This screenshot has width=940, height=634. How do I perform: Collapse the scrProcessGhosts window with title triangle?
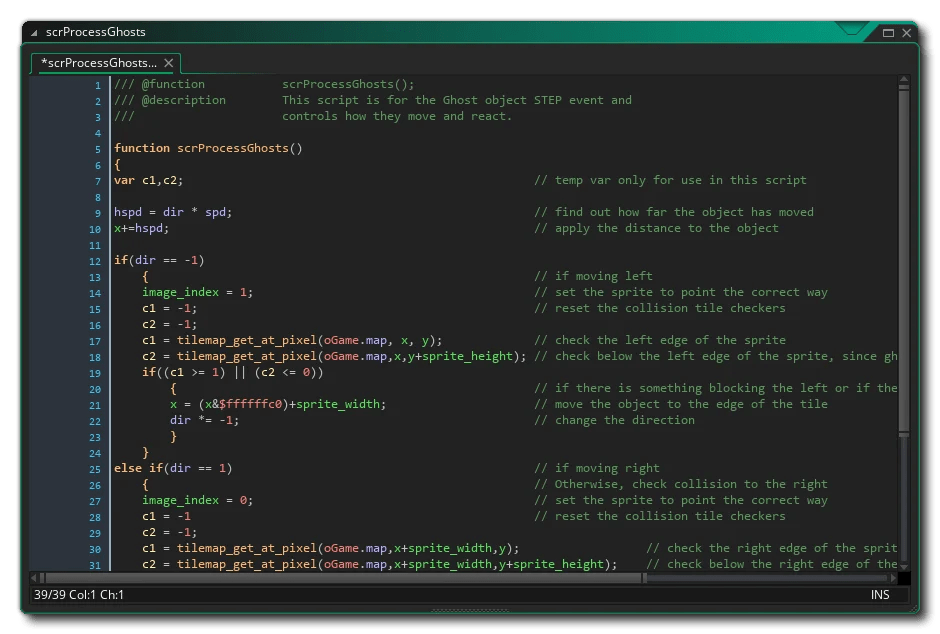[34, 33]
